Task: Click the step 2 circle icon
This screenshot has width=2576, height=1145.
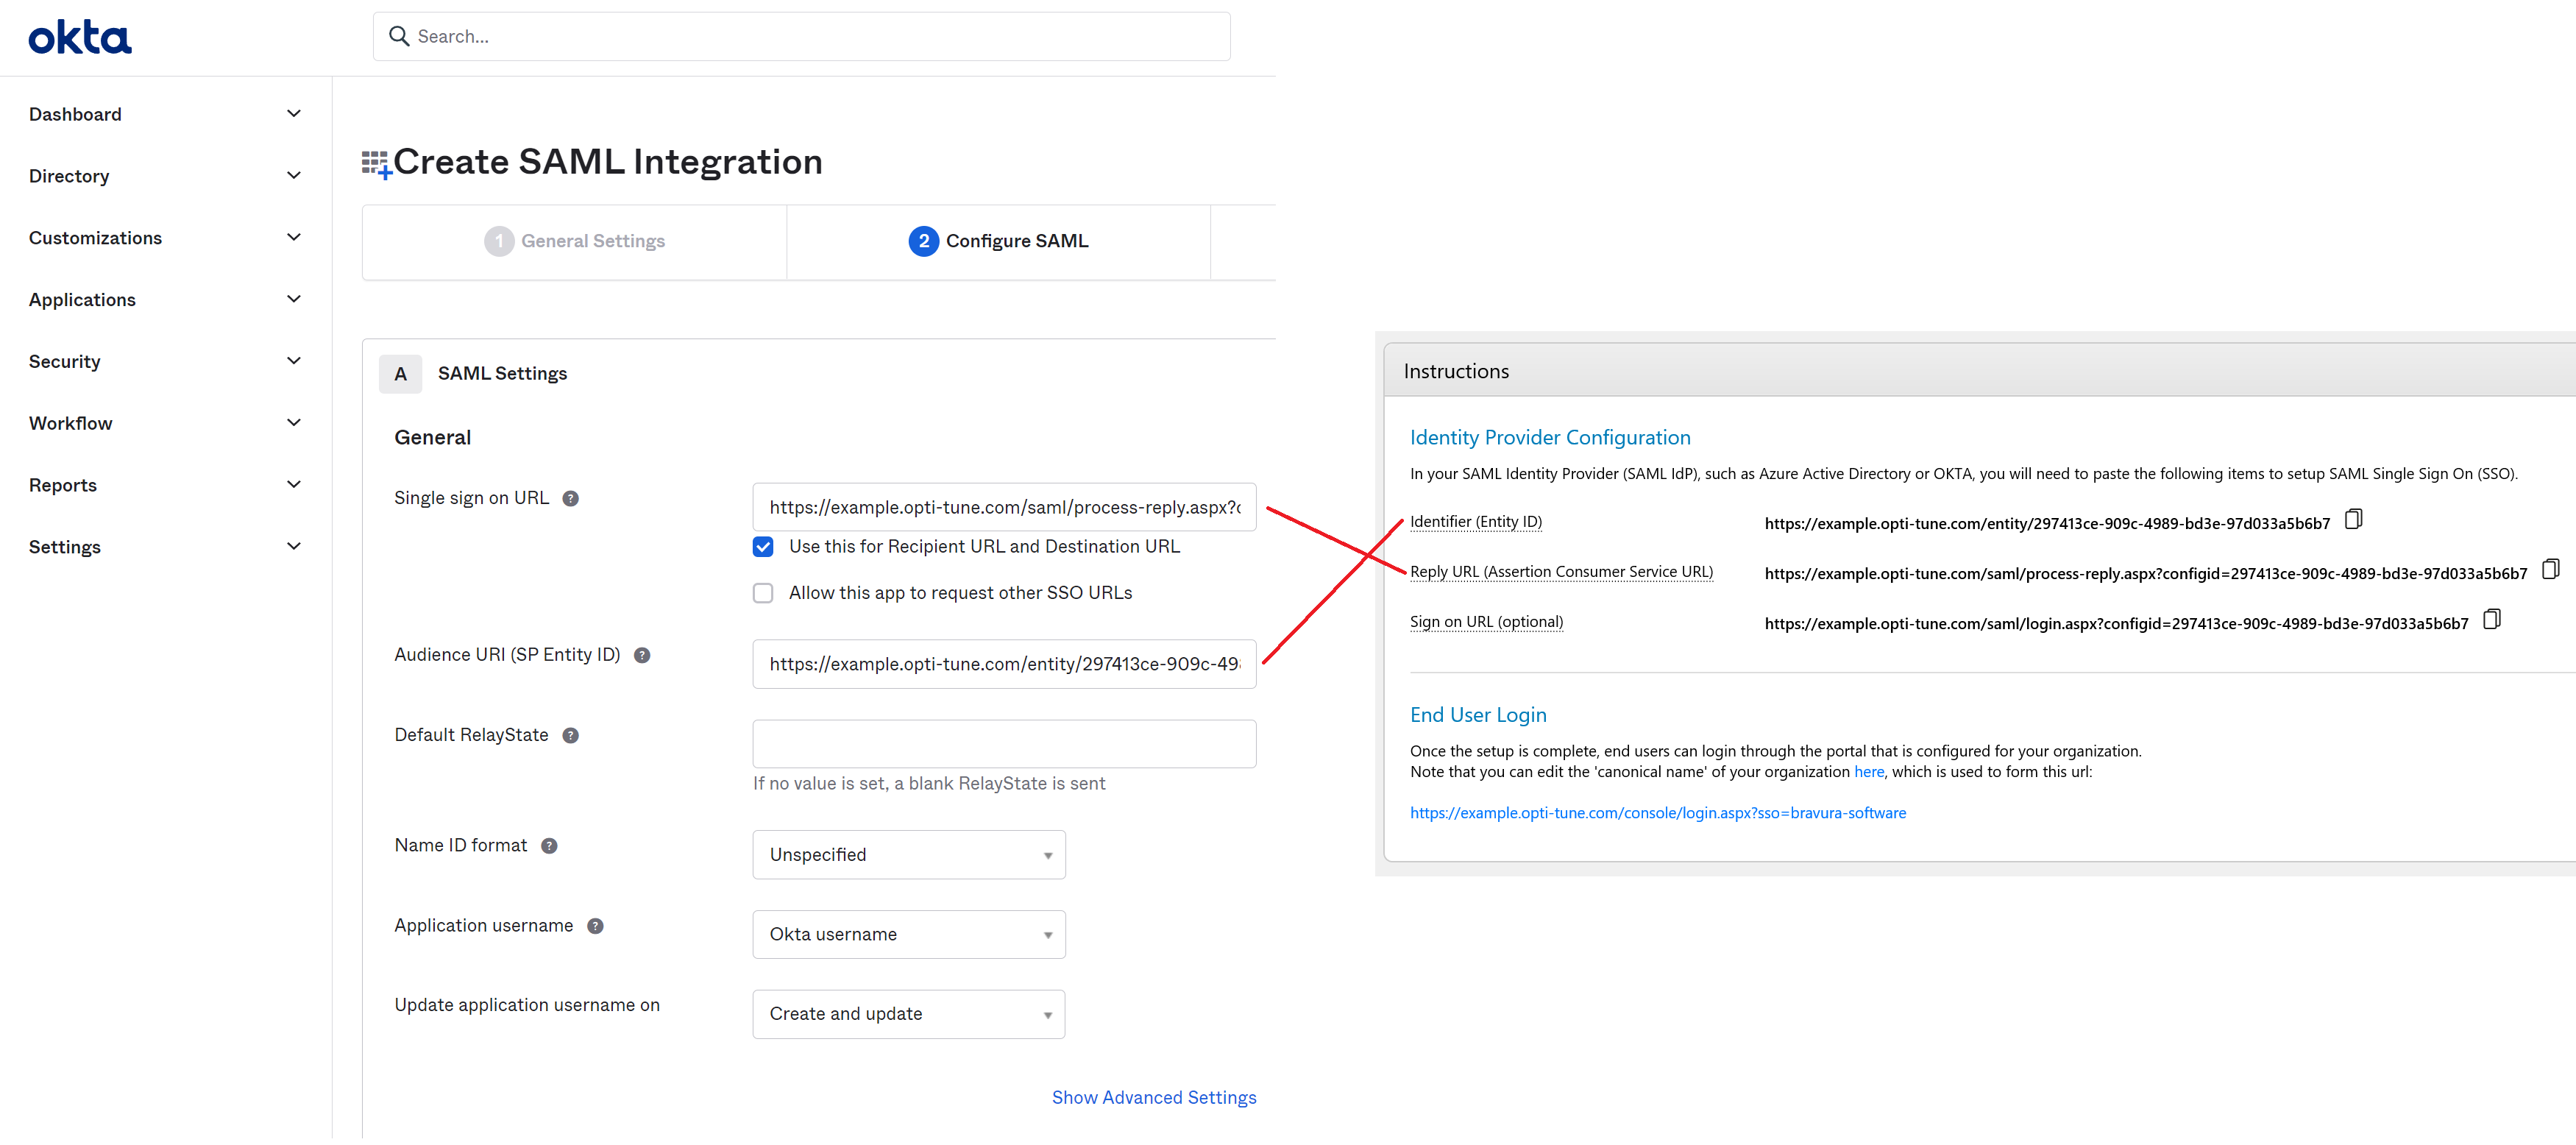Action: (x=923, y=241)
